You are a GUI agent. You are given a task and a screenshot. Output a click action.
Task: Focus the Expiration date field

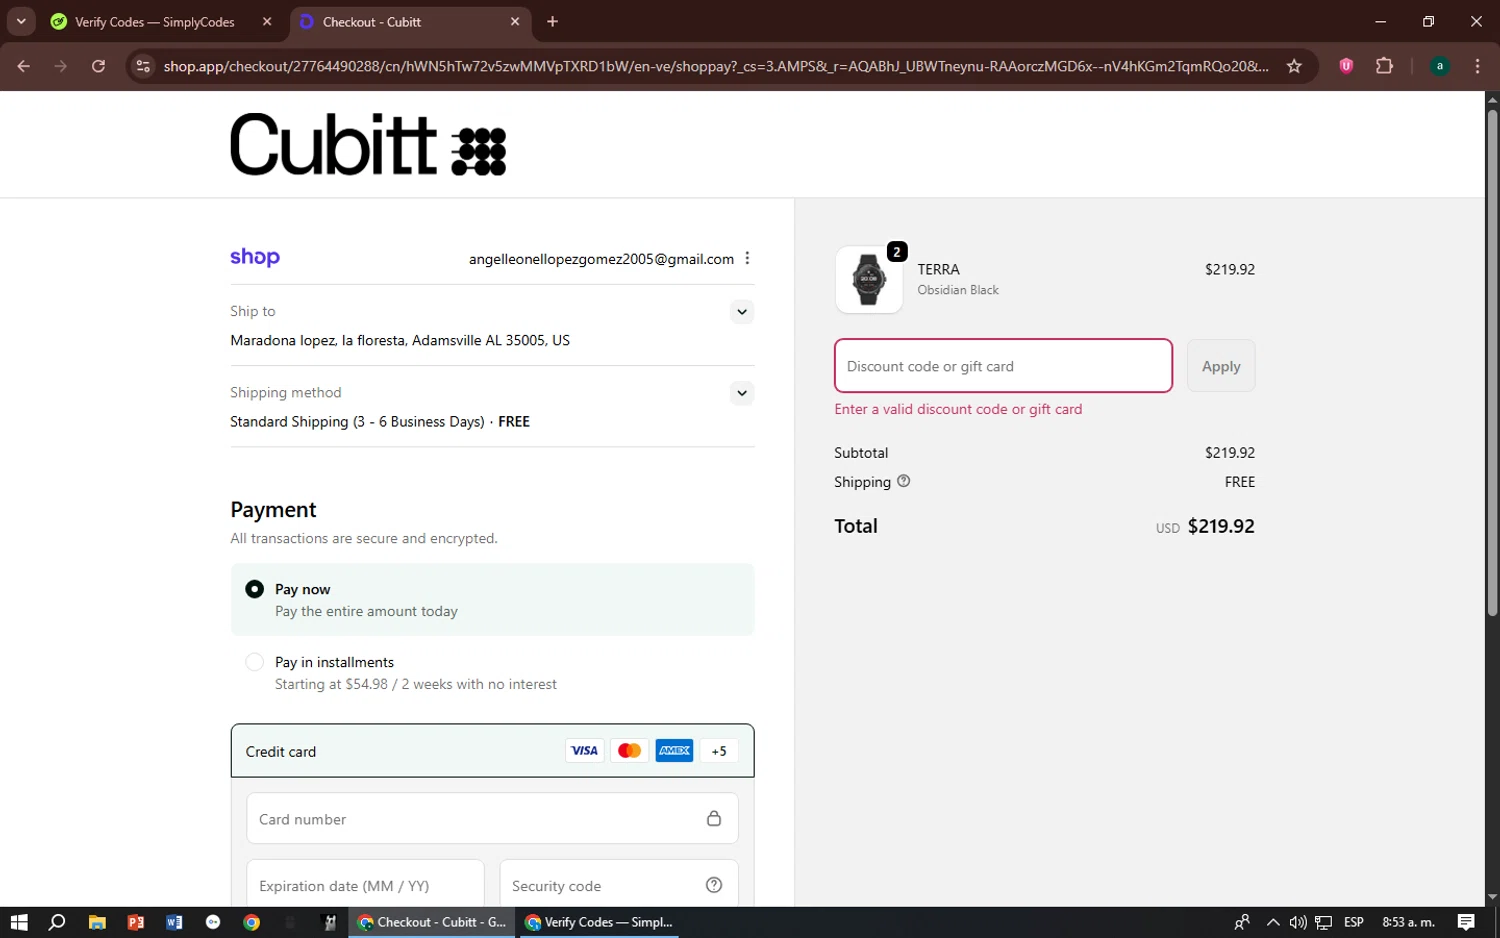click(365, 886)
